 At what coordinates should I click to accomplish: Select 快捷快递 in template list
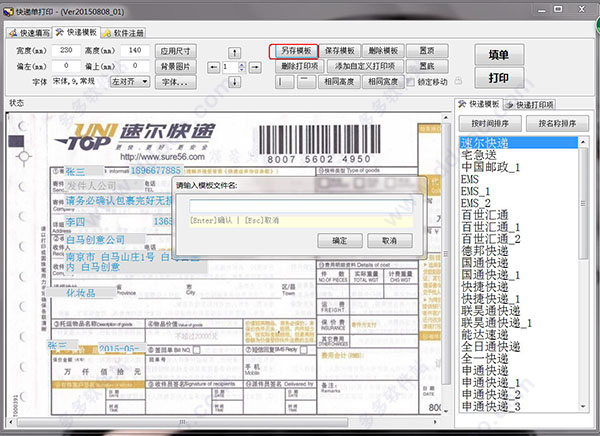518,287
